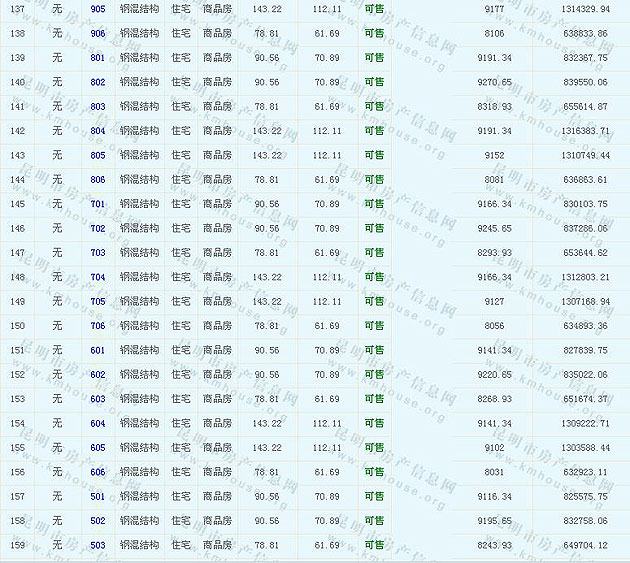Select room 802 link
This screenshot has height=563, width=630.
tap(97, 82)
